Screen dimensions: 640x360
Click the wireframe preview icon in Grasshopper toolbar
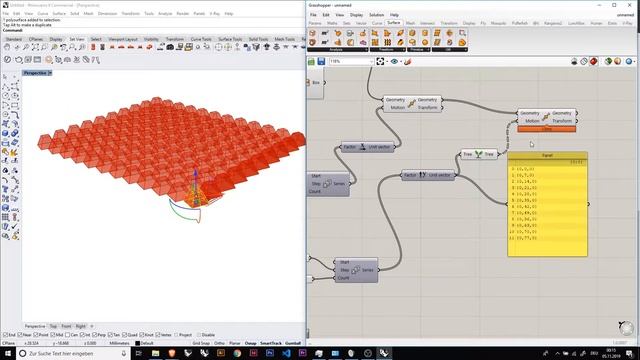pos(584,61)
